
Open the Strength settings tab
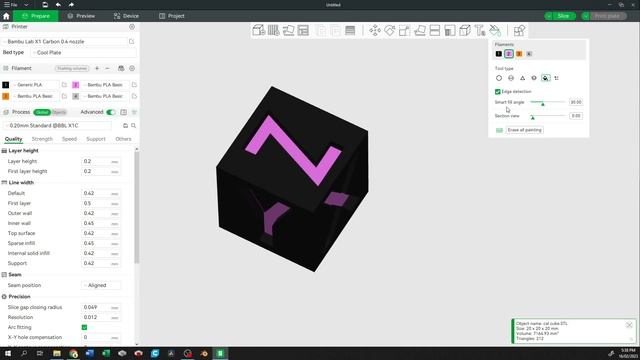click(x=42, y=139)
